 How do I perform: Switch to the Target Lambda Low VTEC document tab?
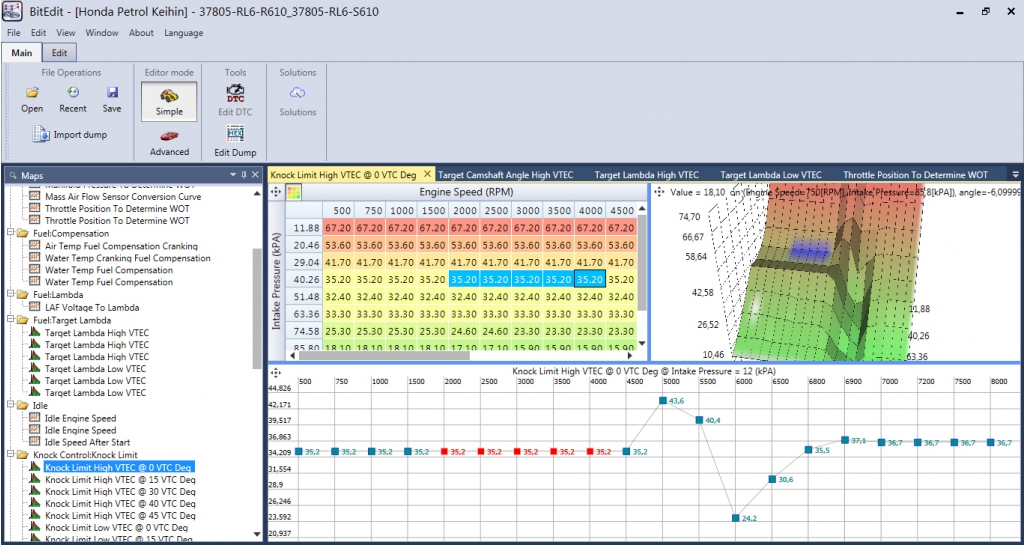pos(771,175)
